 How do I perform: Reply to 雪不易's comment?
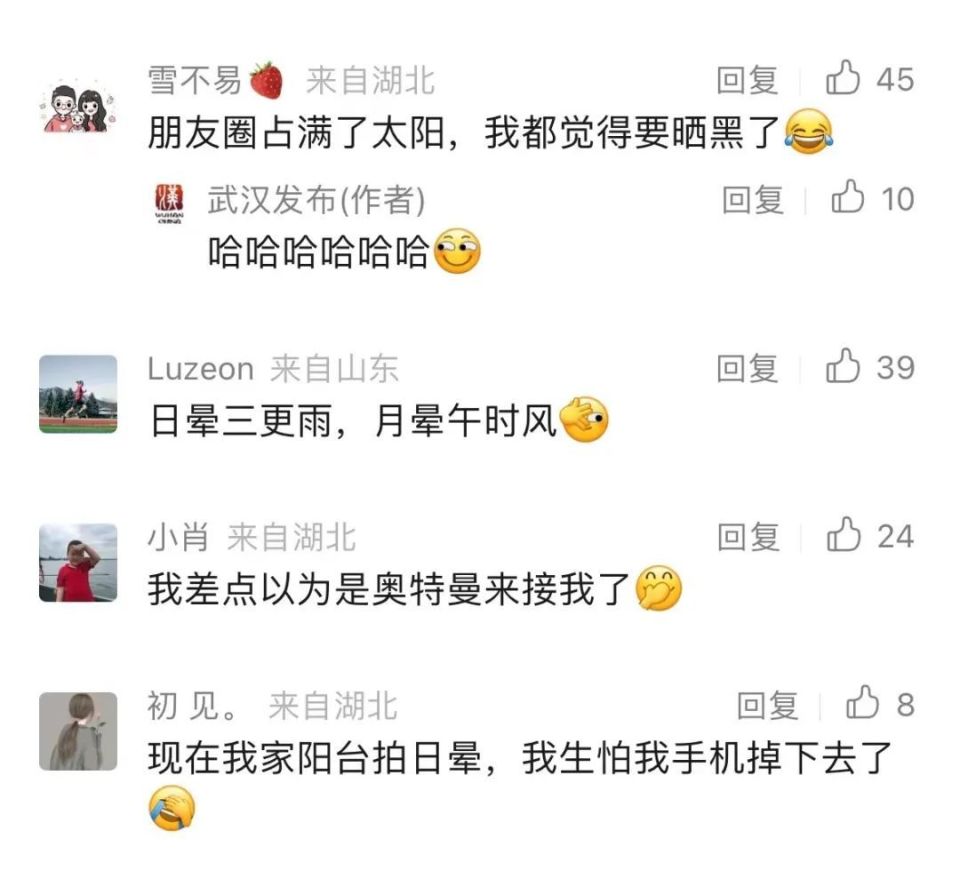coord(748,80)
